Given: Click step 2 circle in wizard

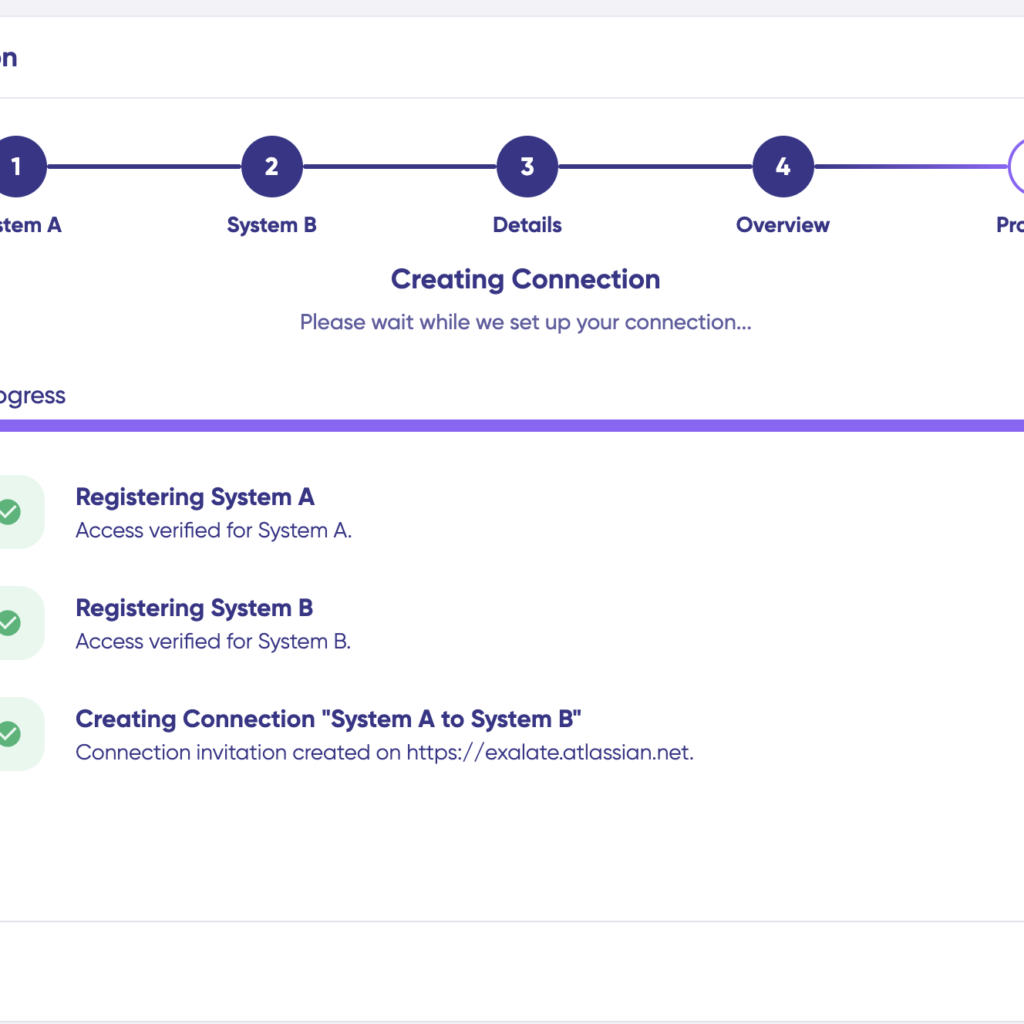Looking at the screenshot, I should (272, 167).
